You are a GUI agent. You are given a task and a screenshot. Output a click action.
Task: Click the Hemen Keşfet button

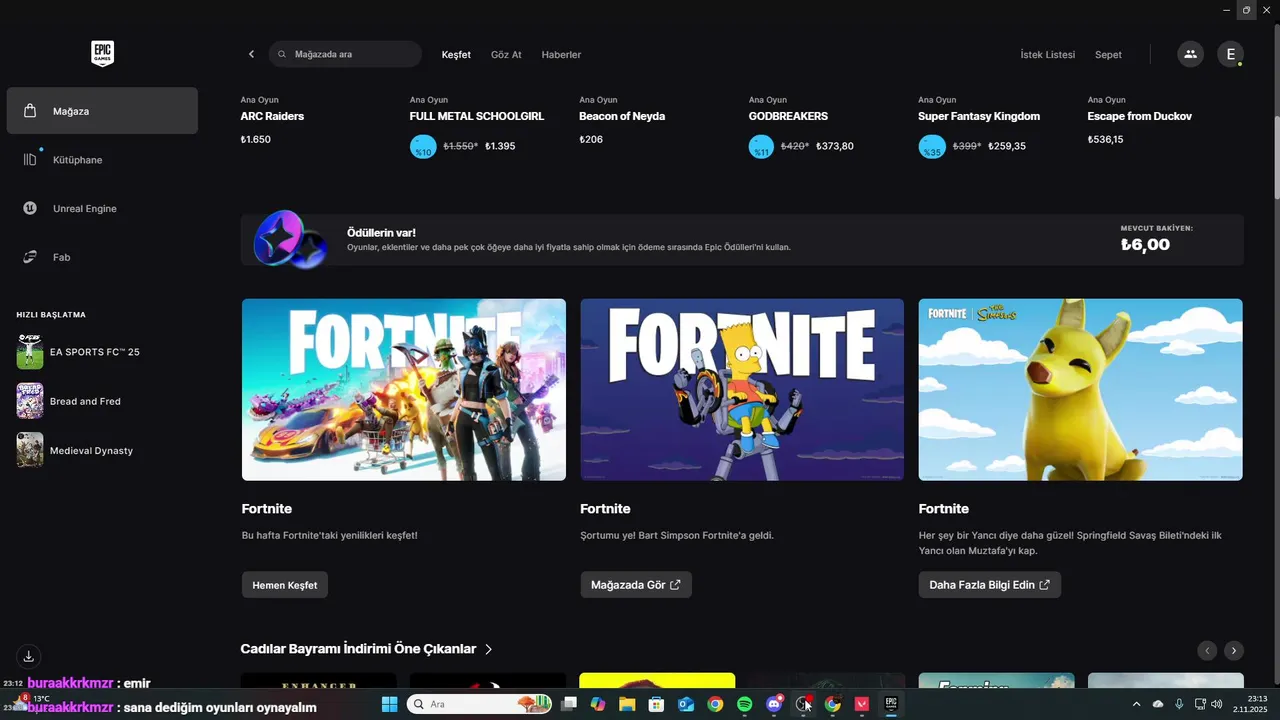(x=285, y=585)
